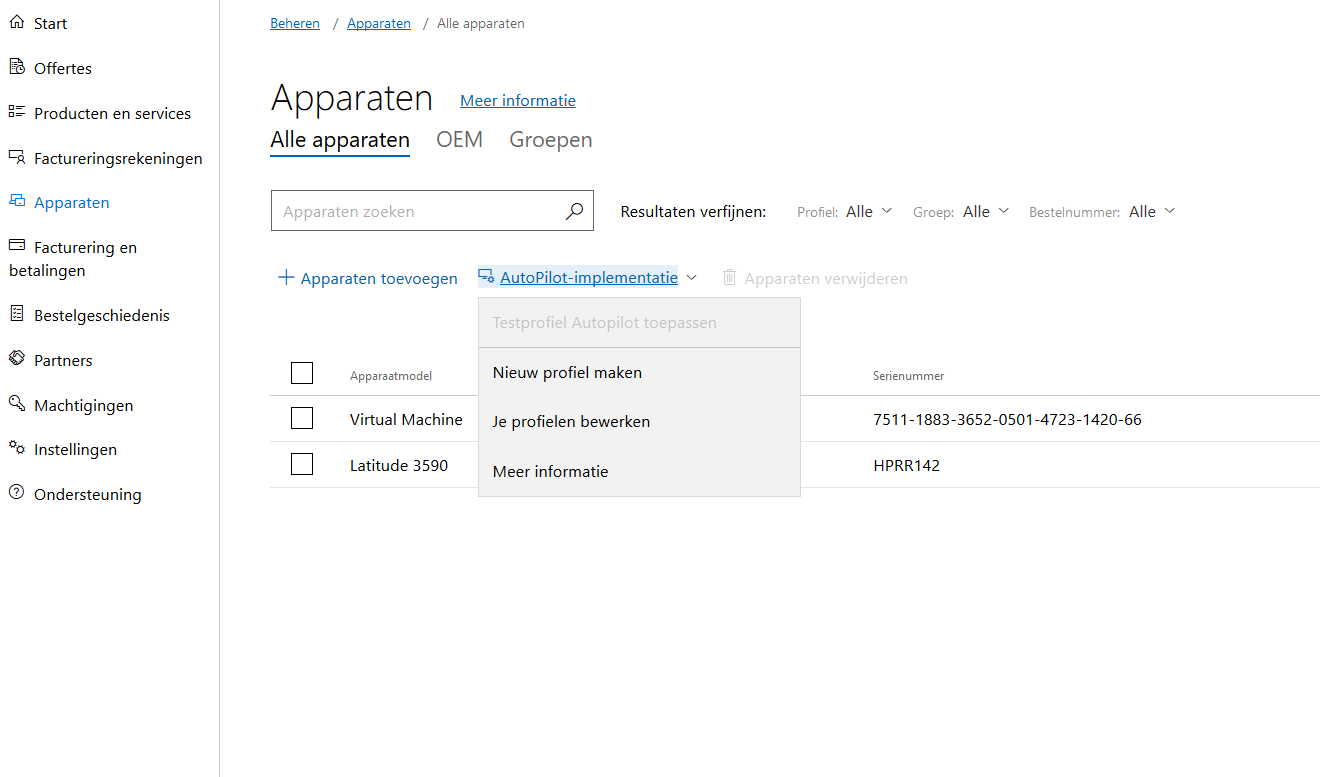Click the Apparaten devices icon in sidebar
The height and width of the screenshot is (777, 1320).
click(16, 201)
